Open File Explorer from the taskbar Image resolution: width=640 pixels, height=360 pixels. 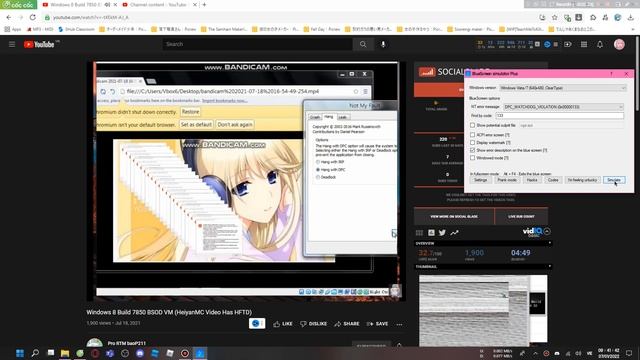pyautogui.click(x=65, y=353)
